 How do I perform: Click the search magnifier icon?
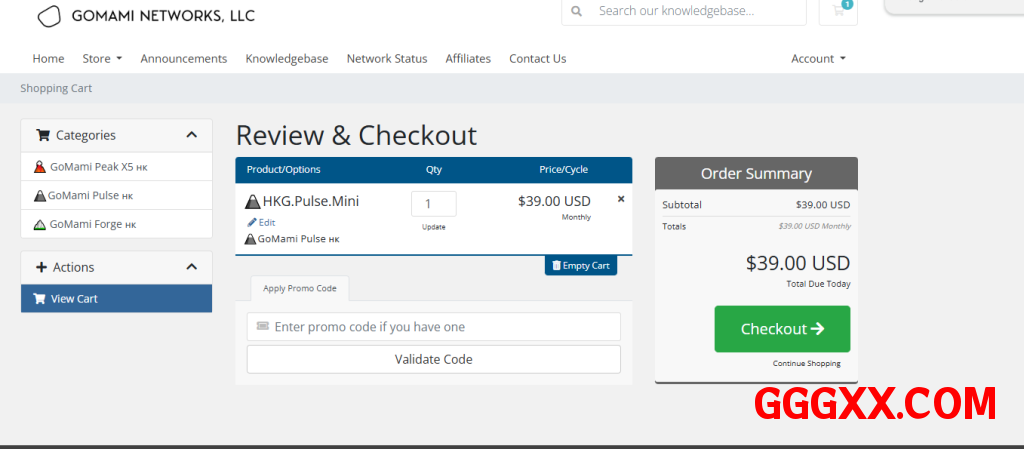[x=576, y=11]
